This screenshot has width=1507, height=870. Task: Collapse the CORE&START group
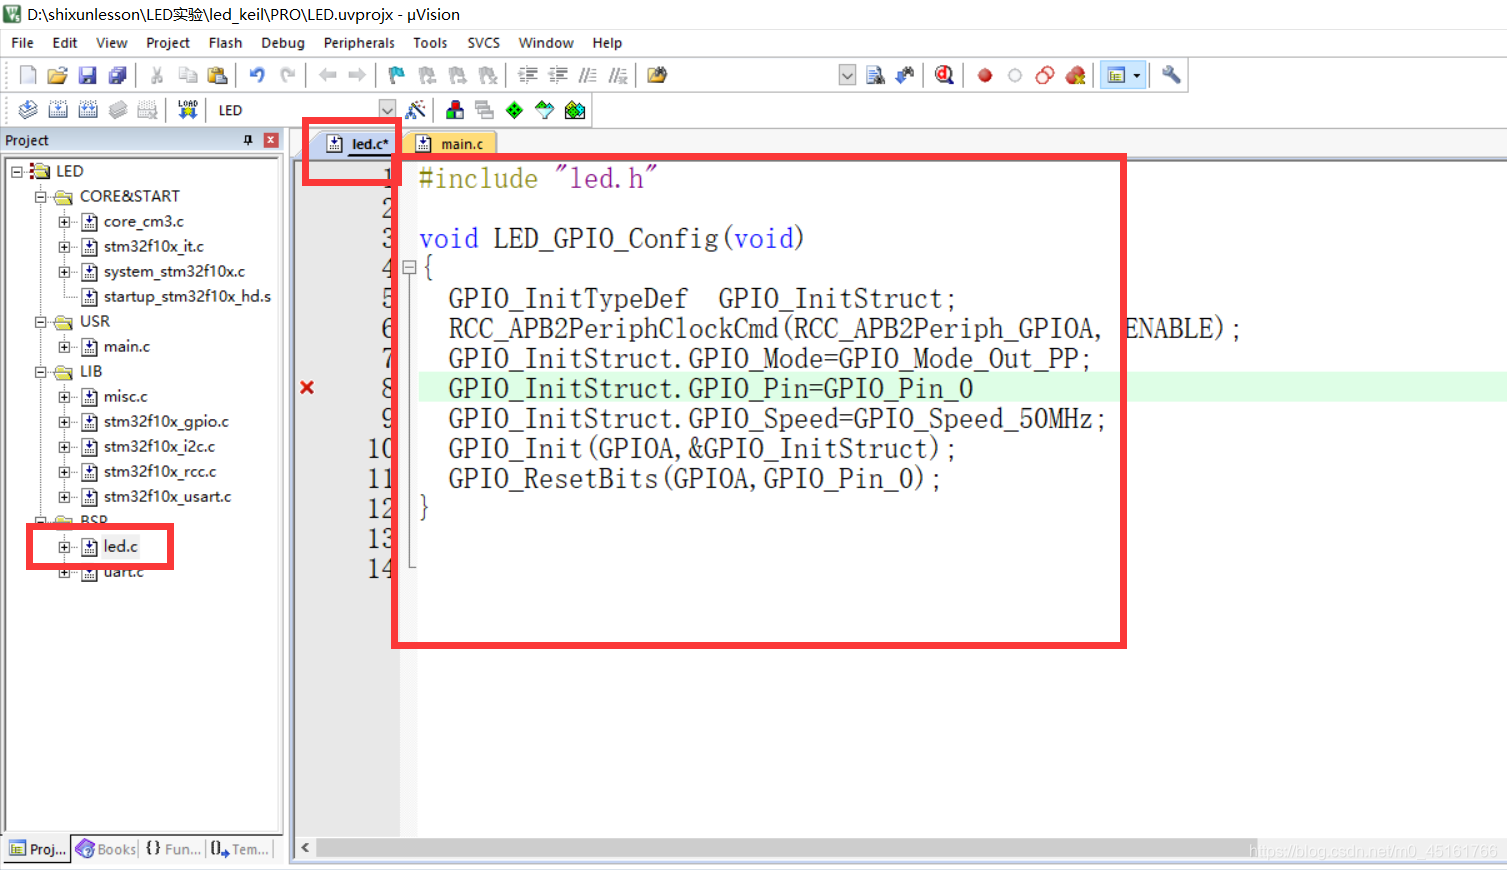pyautogui.click(x=41, y=197)
